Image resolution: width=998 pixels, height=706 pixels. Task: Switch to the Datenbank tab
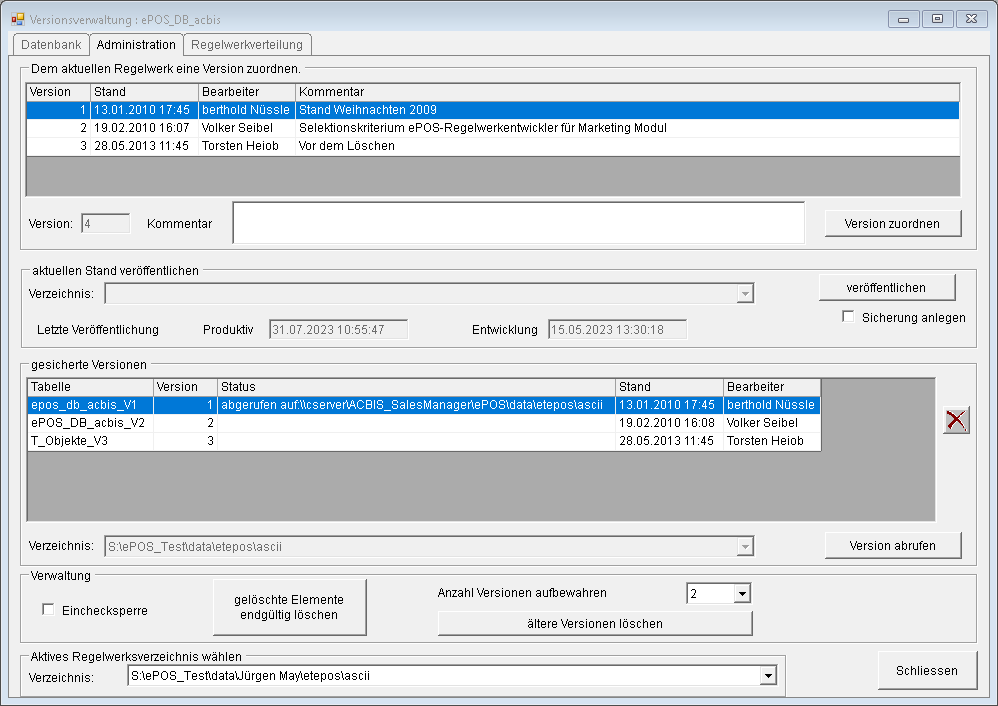click(x=51, y=45)
